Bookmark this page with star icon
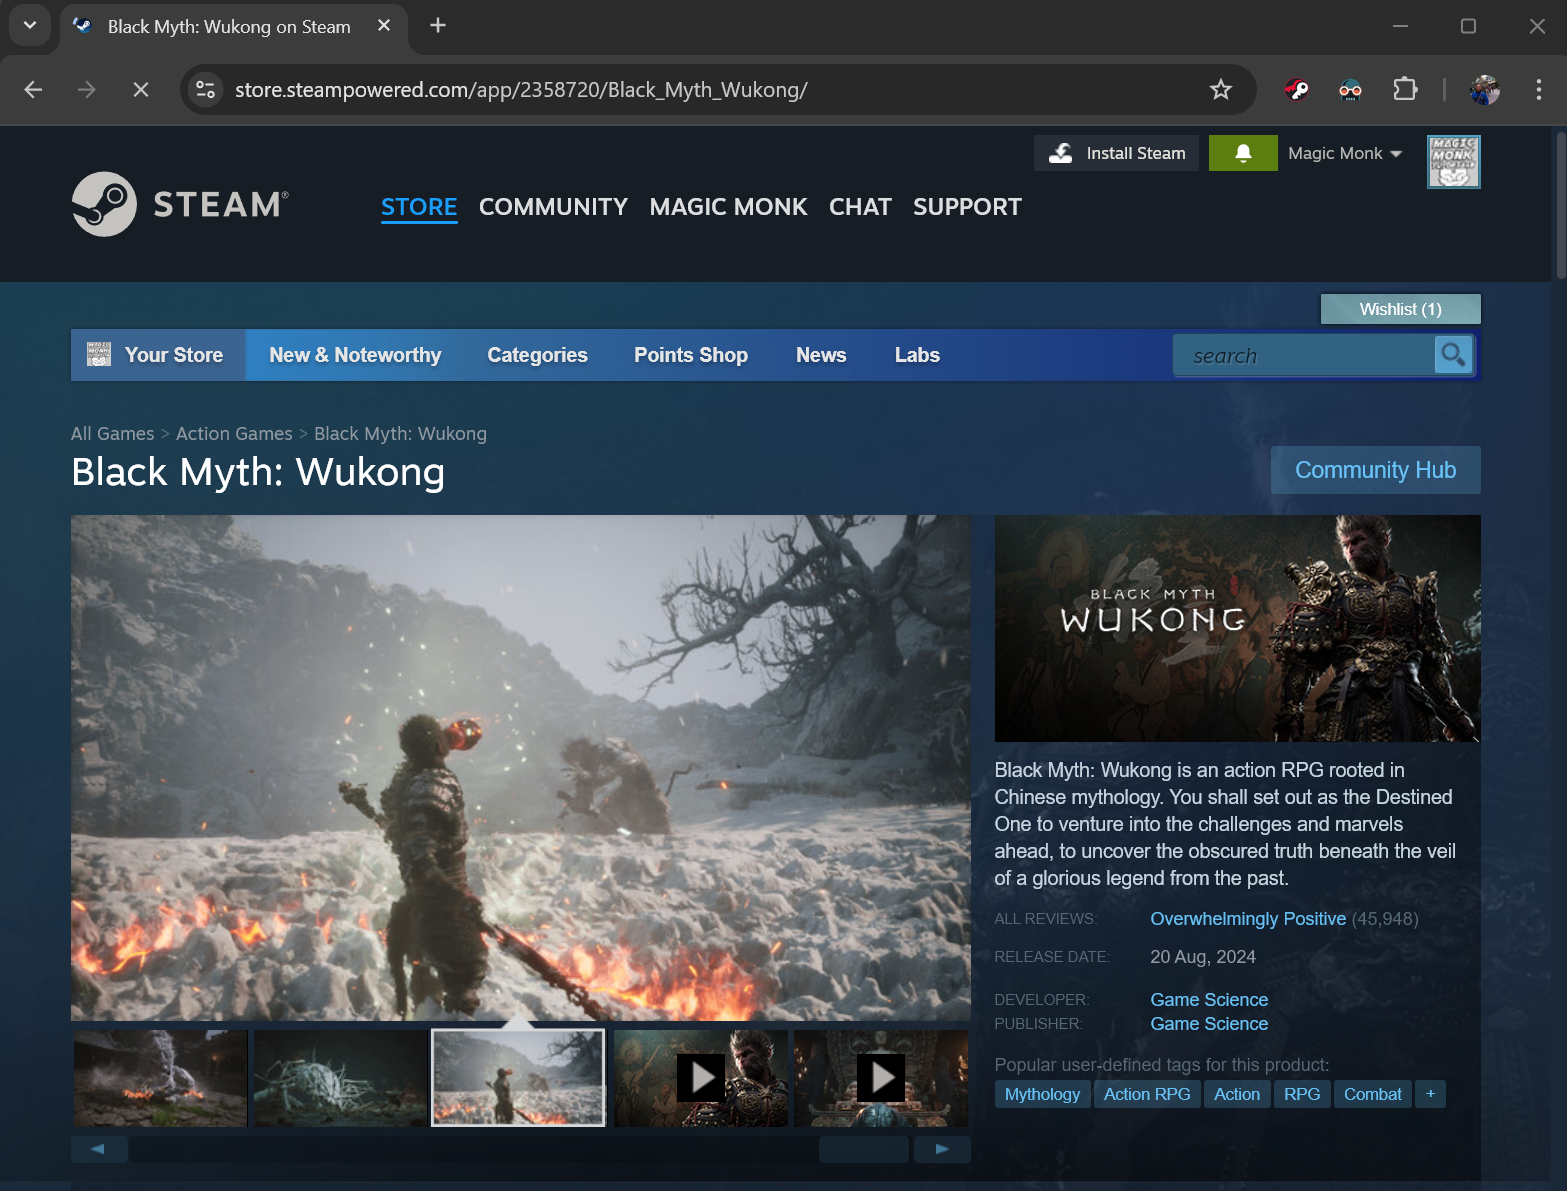 (x=1220, y=90)
